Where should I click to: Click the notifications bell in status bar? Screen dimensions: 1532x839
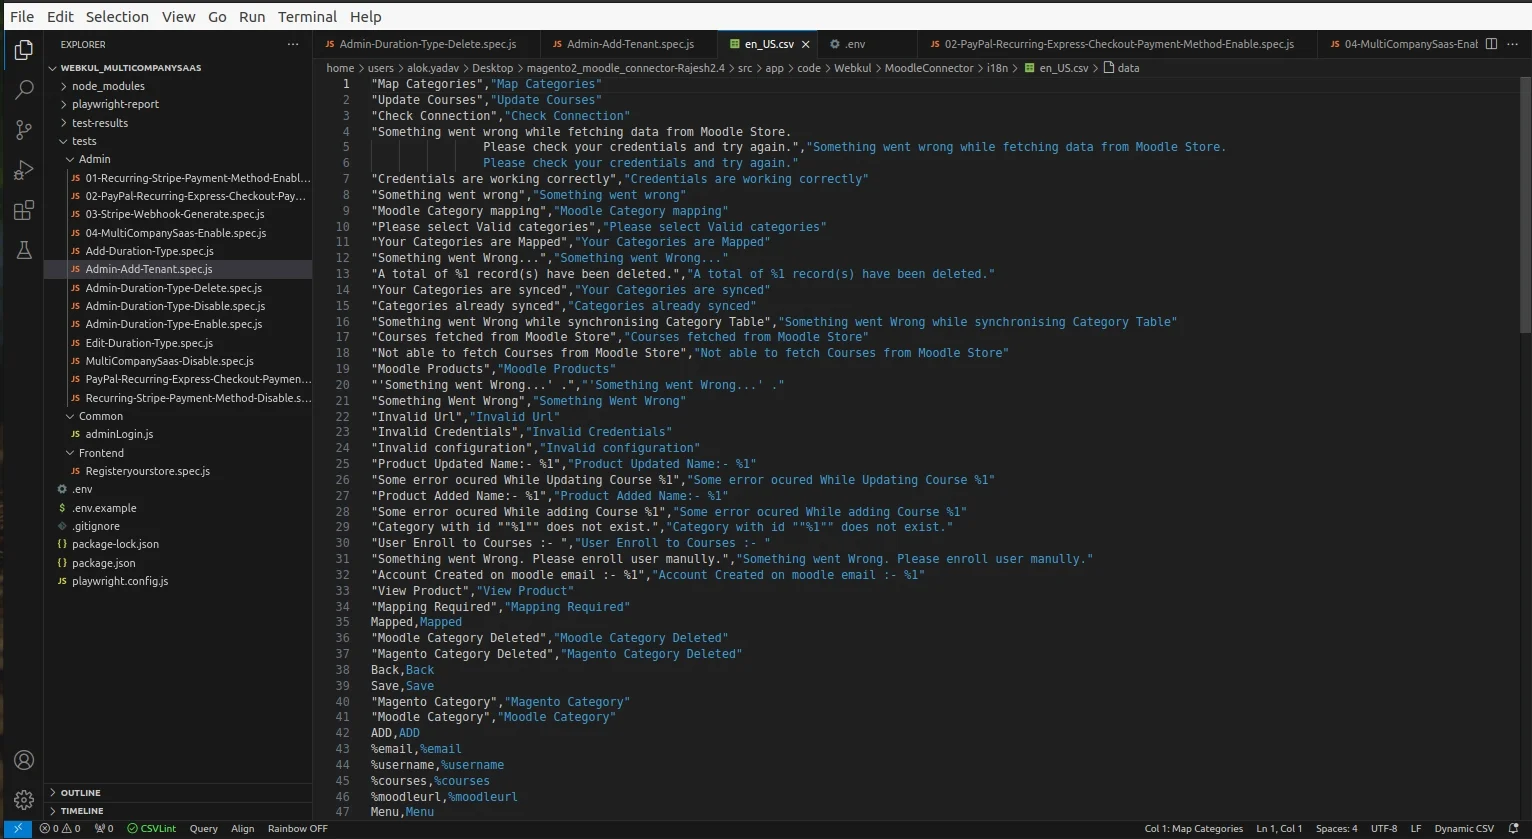point(1513,829)
